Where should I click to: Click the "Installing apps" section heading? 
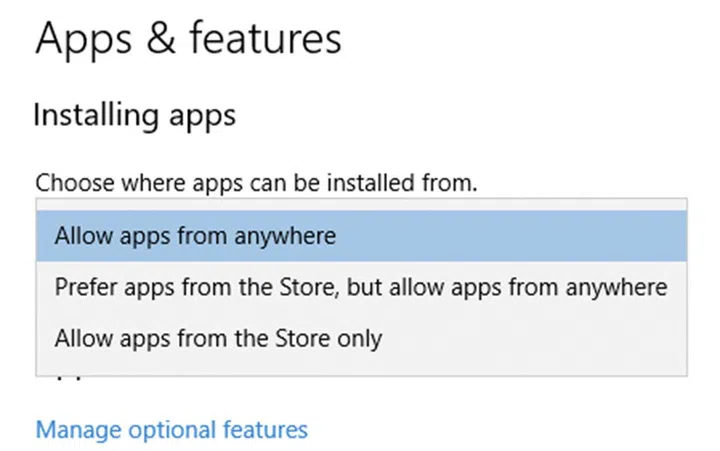[x=134, y=115]
